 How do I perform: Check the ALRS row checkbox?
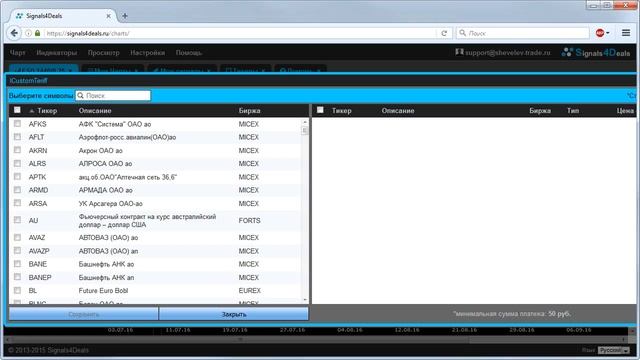(17, 163)
